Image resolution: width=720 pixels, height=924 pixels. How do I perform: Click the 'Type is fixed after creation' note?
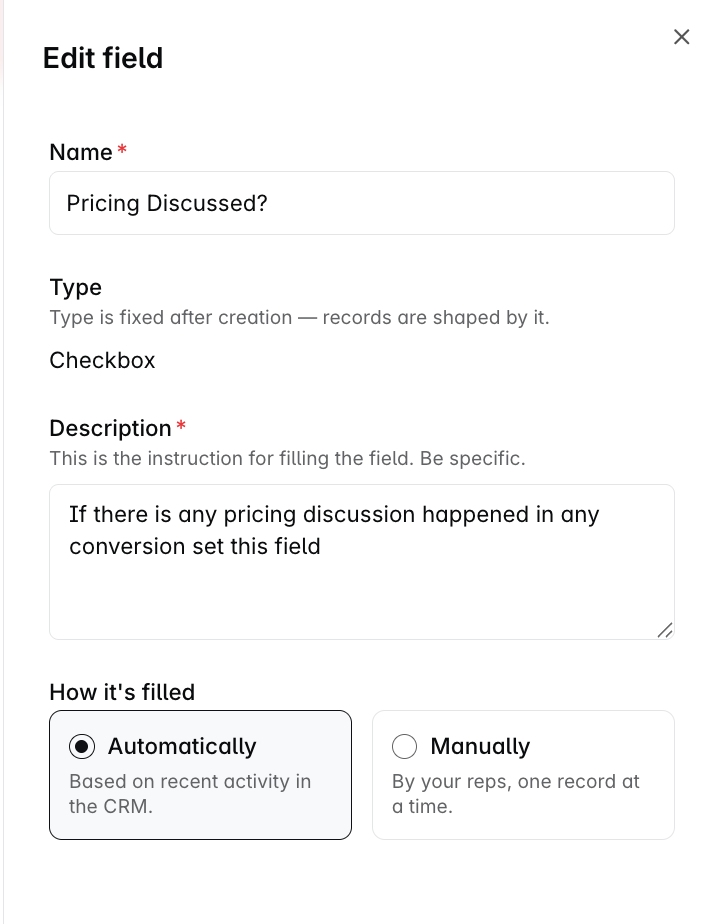[299, 318]
